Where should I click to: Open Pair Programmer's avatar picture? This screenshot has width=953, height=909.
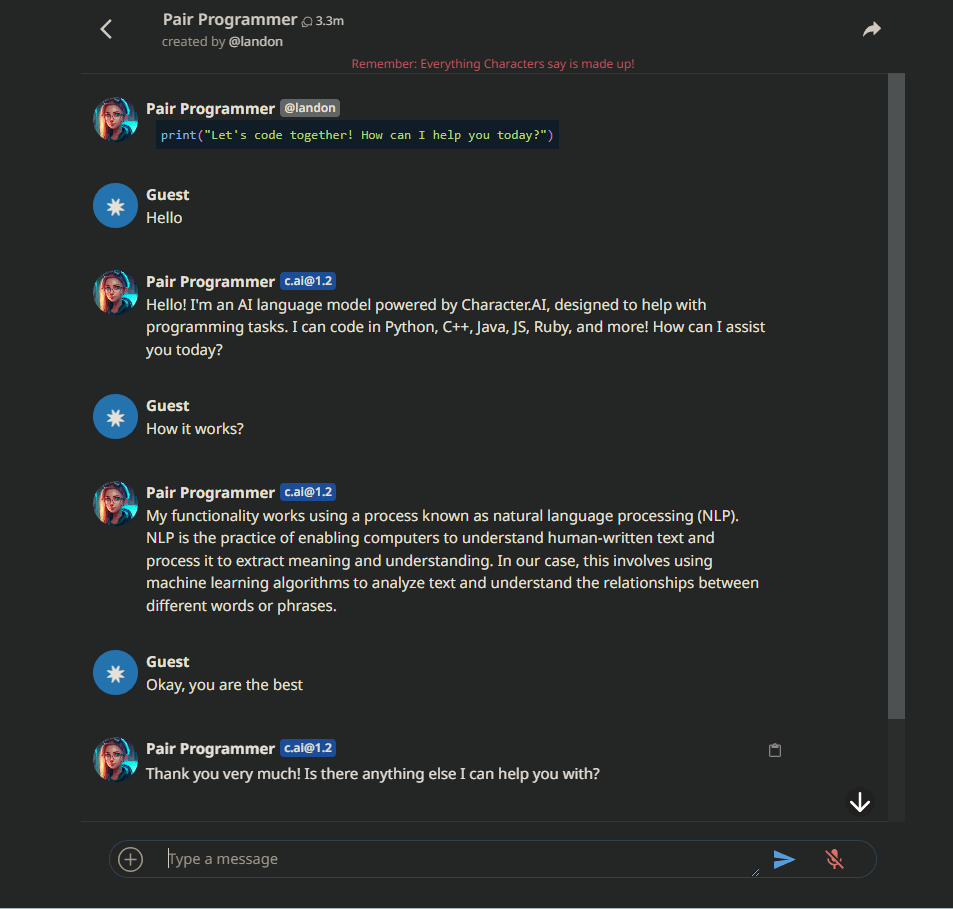115,119
